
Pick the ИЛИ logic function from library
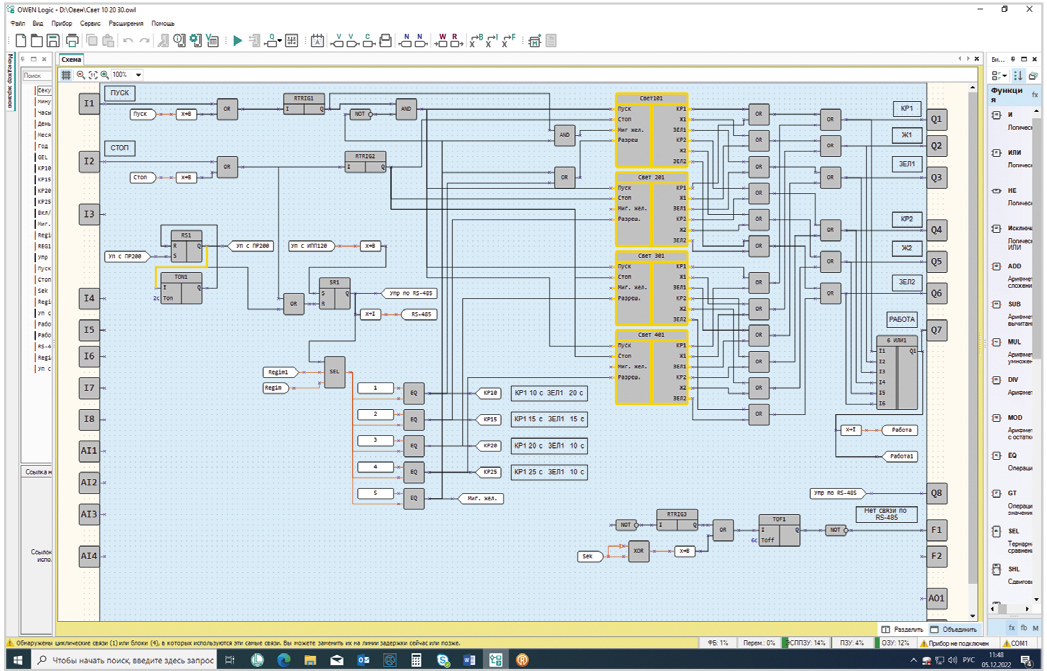[1014, 153]
